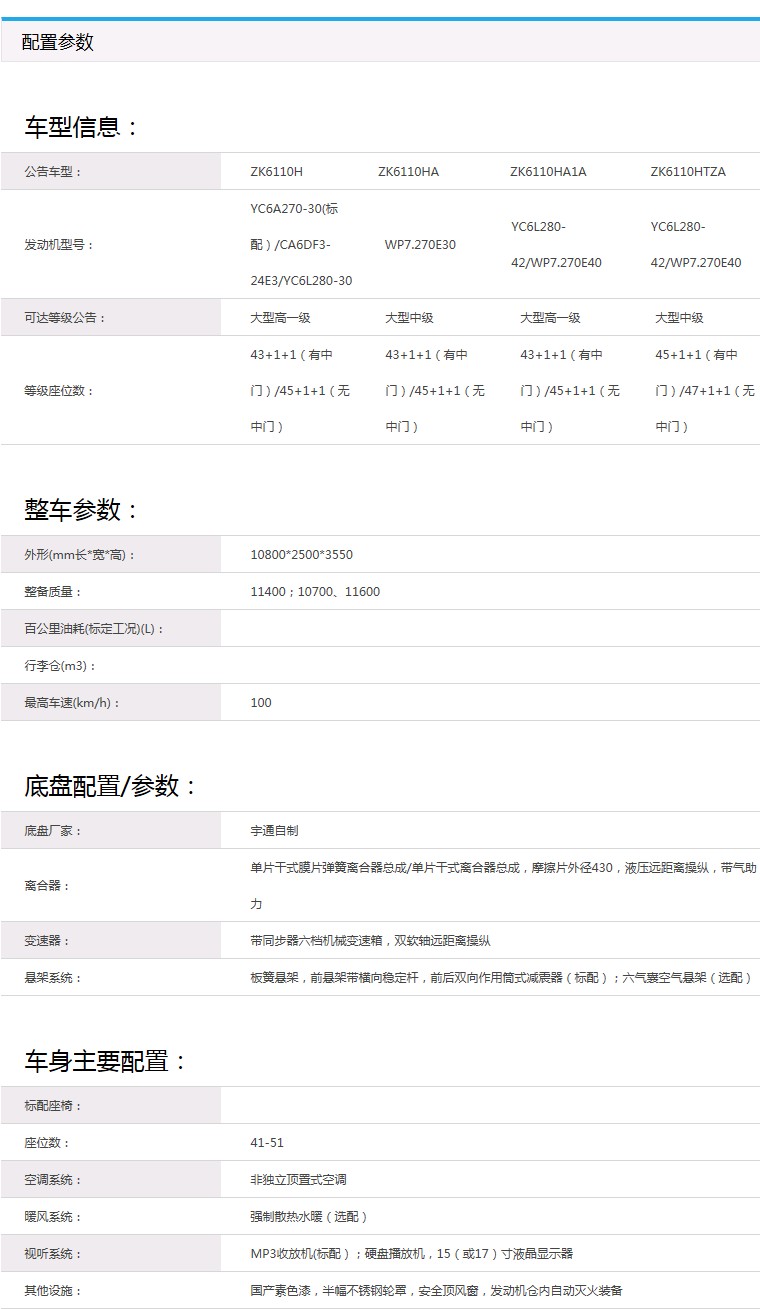This screenshot has width=760, height=1309.
Task: Click the 座位数 row label
Action: 48,1143
